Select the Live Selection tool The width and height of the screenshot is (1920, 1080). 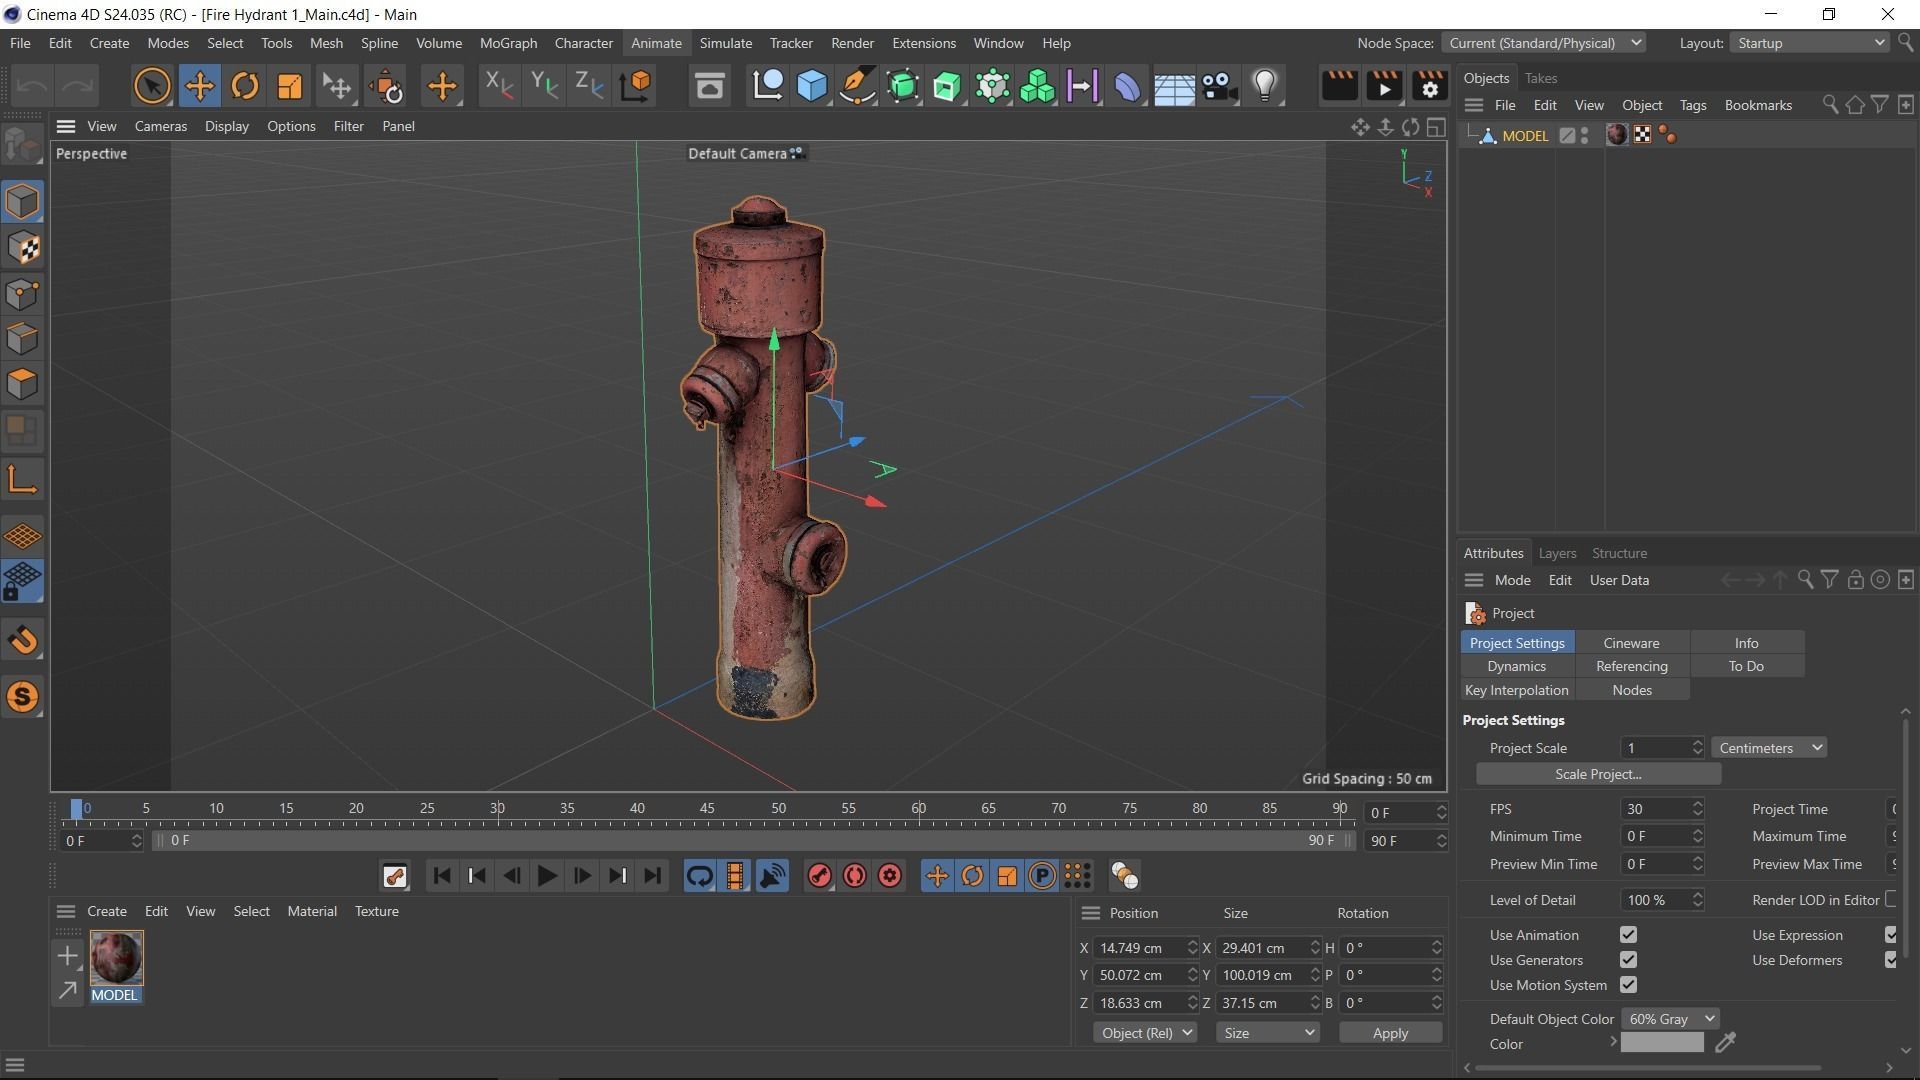coord(152,86)
